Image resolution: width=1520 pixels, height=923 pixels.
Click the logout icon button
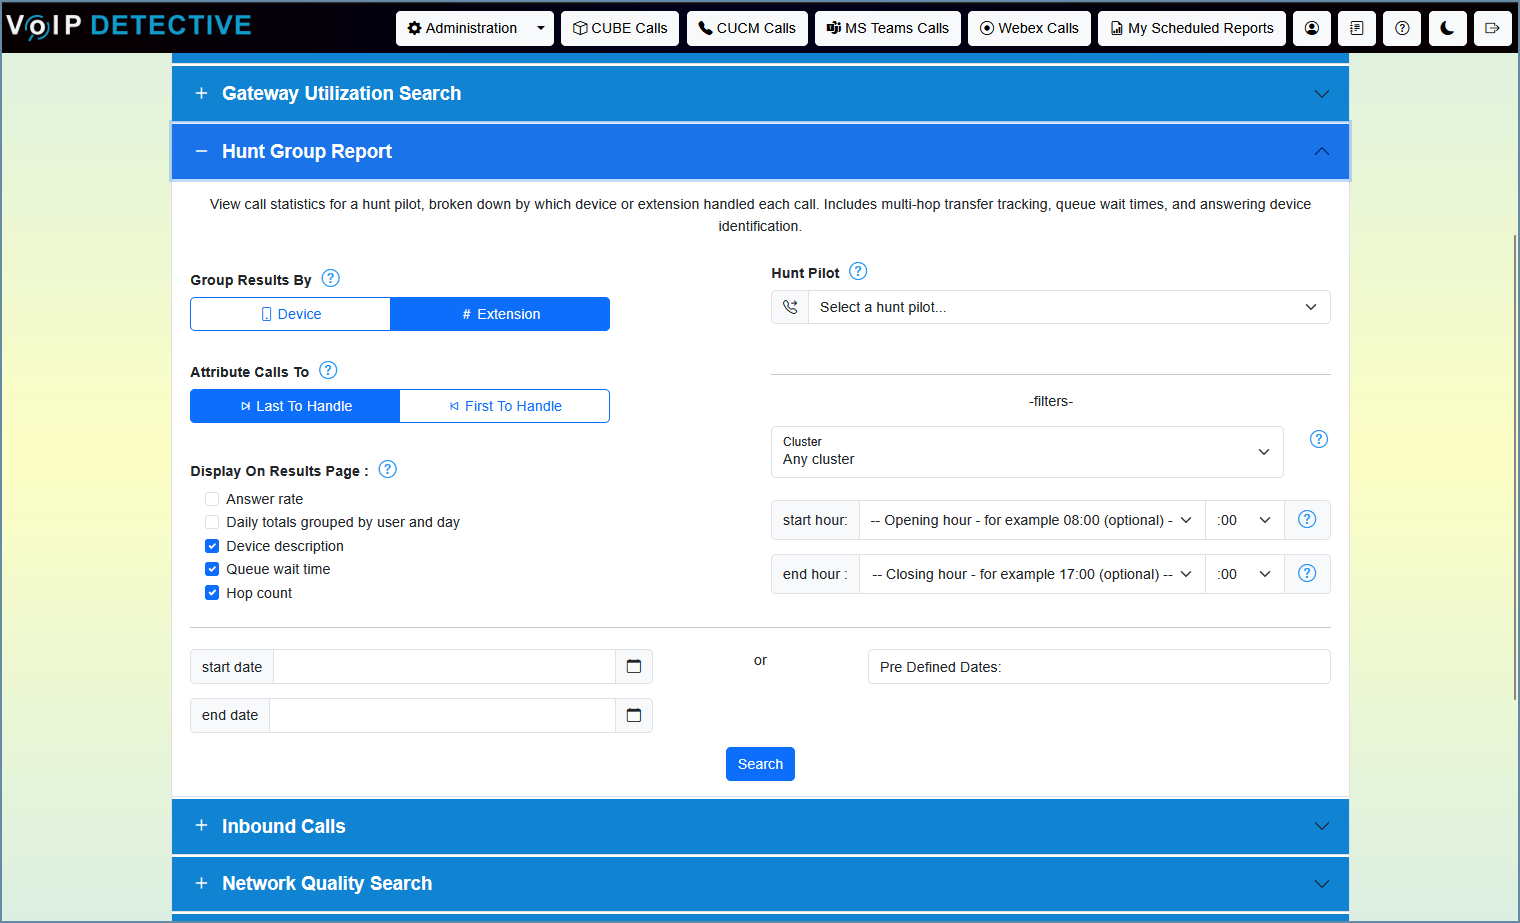1492,28
